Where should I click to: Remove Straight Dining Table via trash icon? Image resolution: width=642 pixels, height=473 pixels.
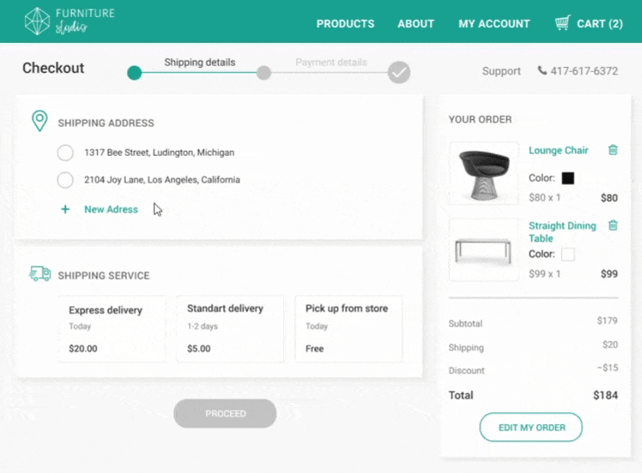click(x=613, y=226)
